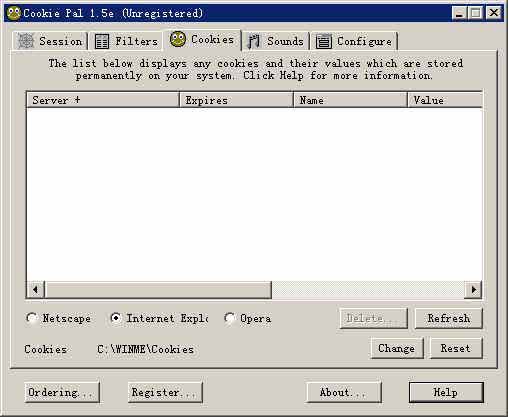Viewport: 508px width, 417px height.
Task: Open the Configure tab
Action: click(354, 42)
